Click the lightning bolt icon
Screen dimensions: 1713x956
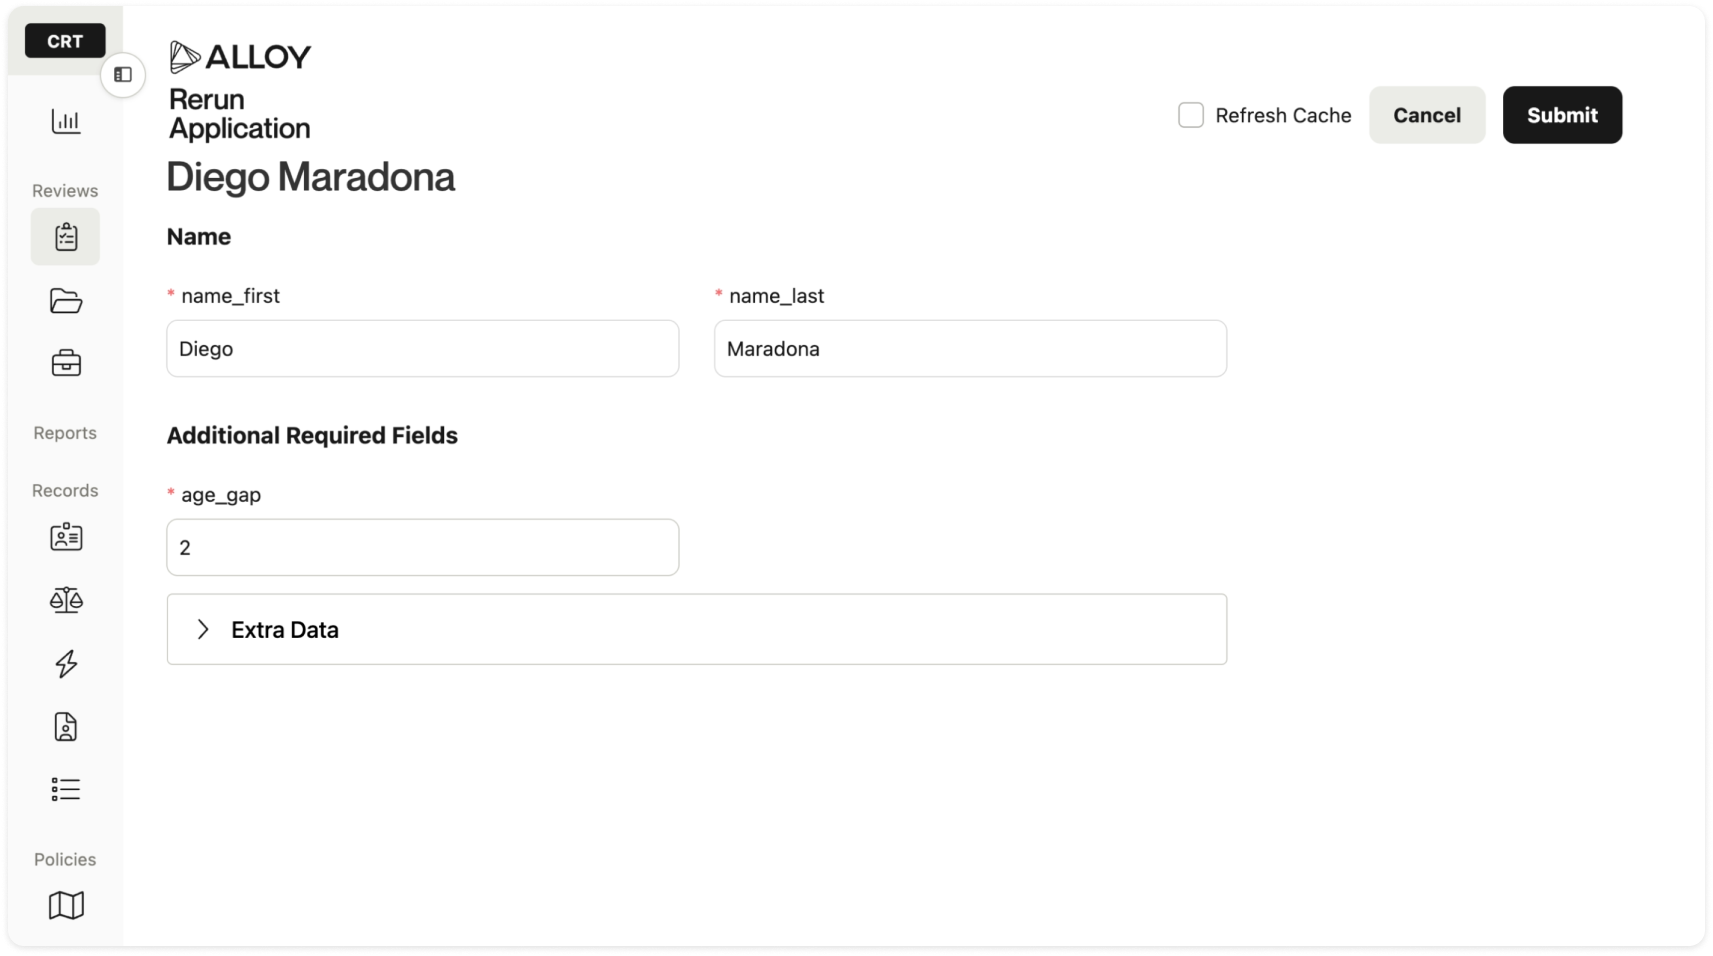tap(66, 663)
